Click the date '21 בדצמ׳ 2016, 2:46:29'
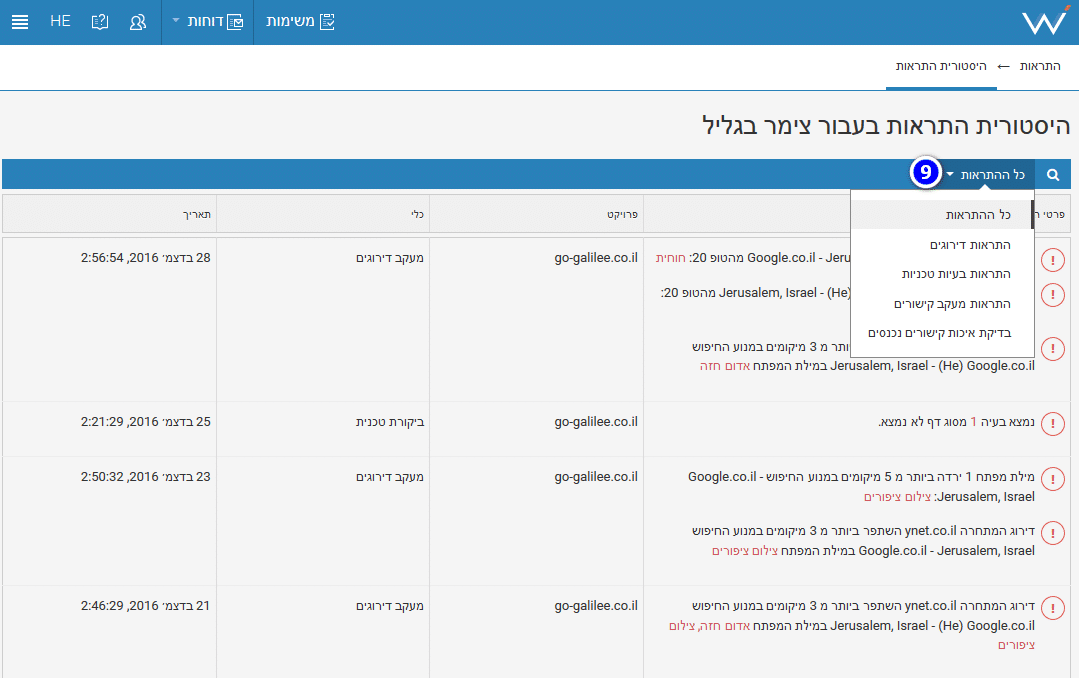This screenshot has width=1079, height=678. click(145, 606)
